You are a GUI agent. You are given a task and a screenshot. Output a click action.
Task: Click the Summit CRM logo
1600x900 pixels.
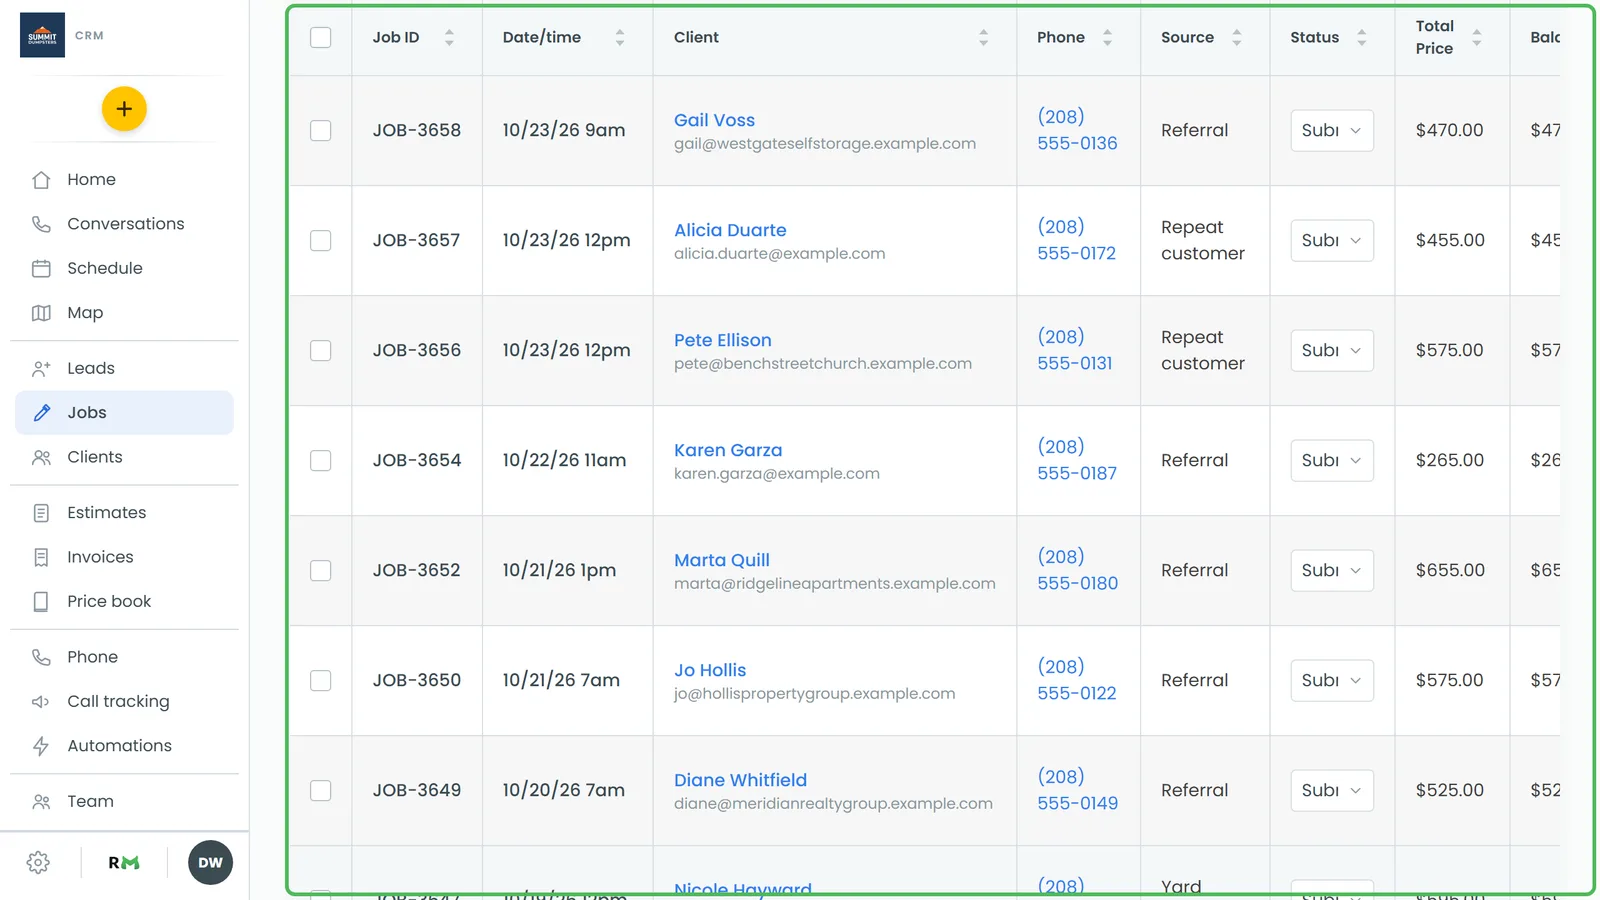tap(42, 35)
